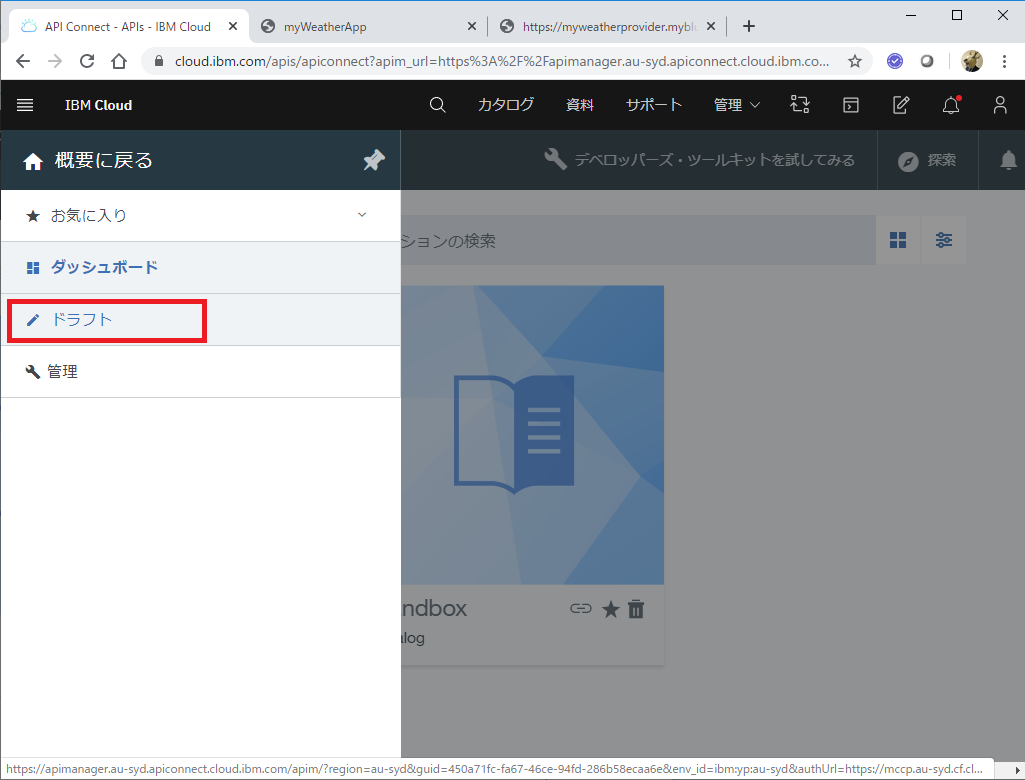Click the round grey extension icon
The image size is (1025, 780).
(x=927, y=61)
